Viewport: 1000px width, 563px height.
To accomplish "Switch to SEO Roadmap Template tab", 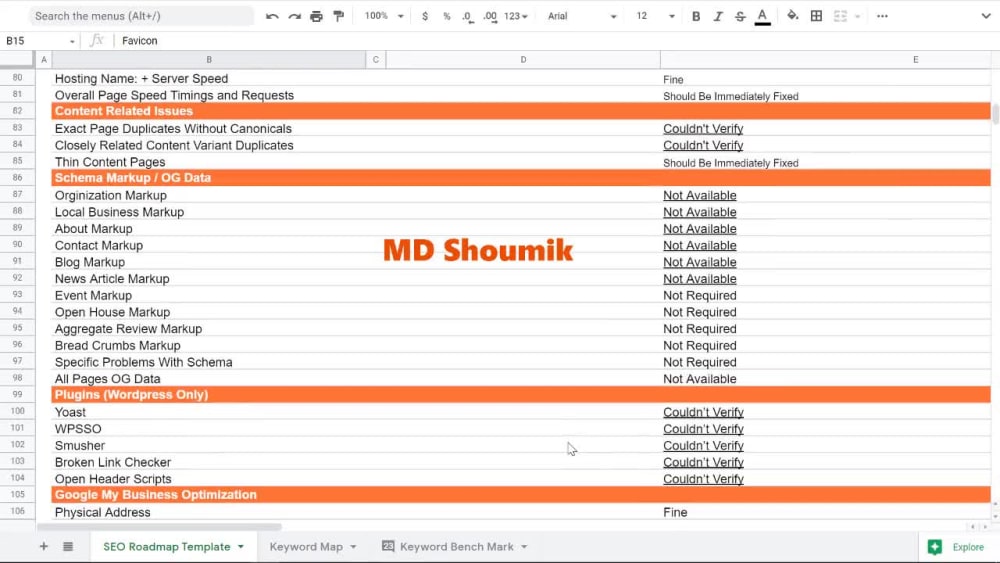I will (x=166, y=546).
